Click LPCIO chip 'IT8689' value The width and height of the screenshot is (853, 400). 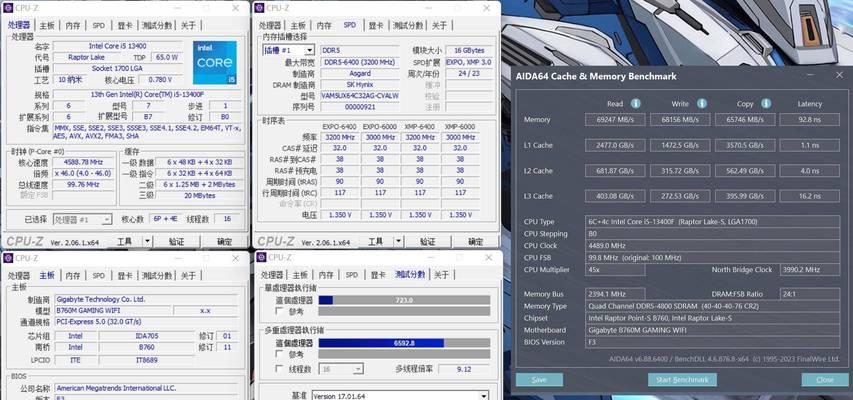pyautogui.click(x=146, y=360)
